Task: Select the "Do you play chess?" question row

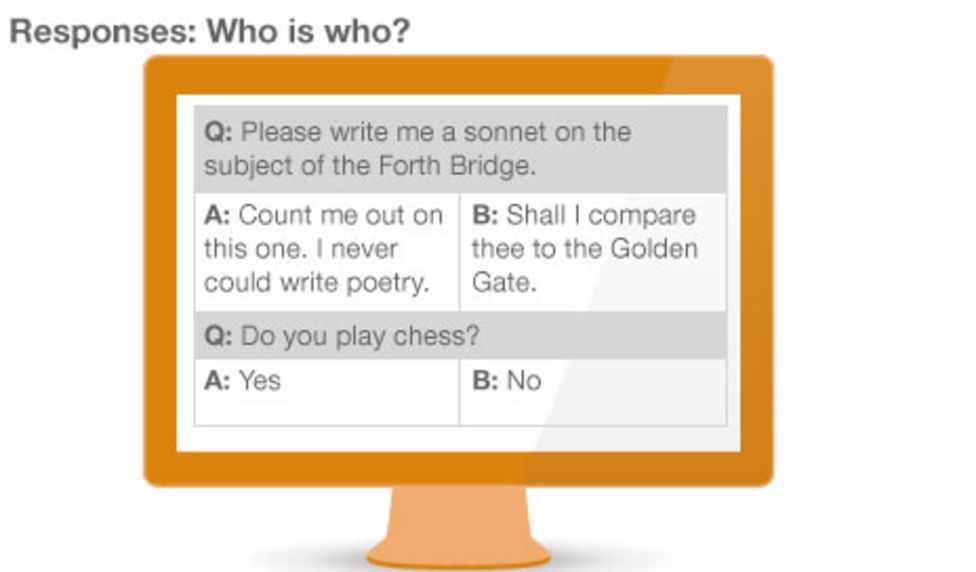Action: click(460, 336)
